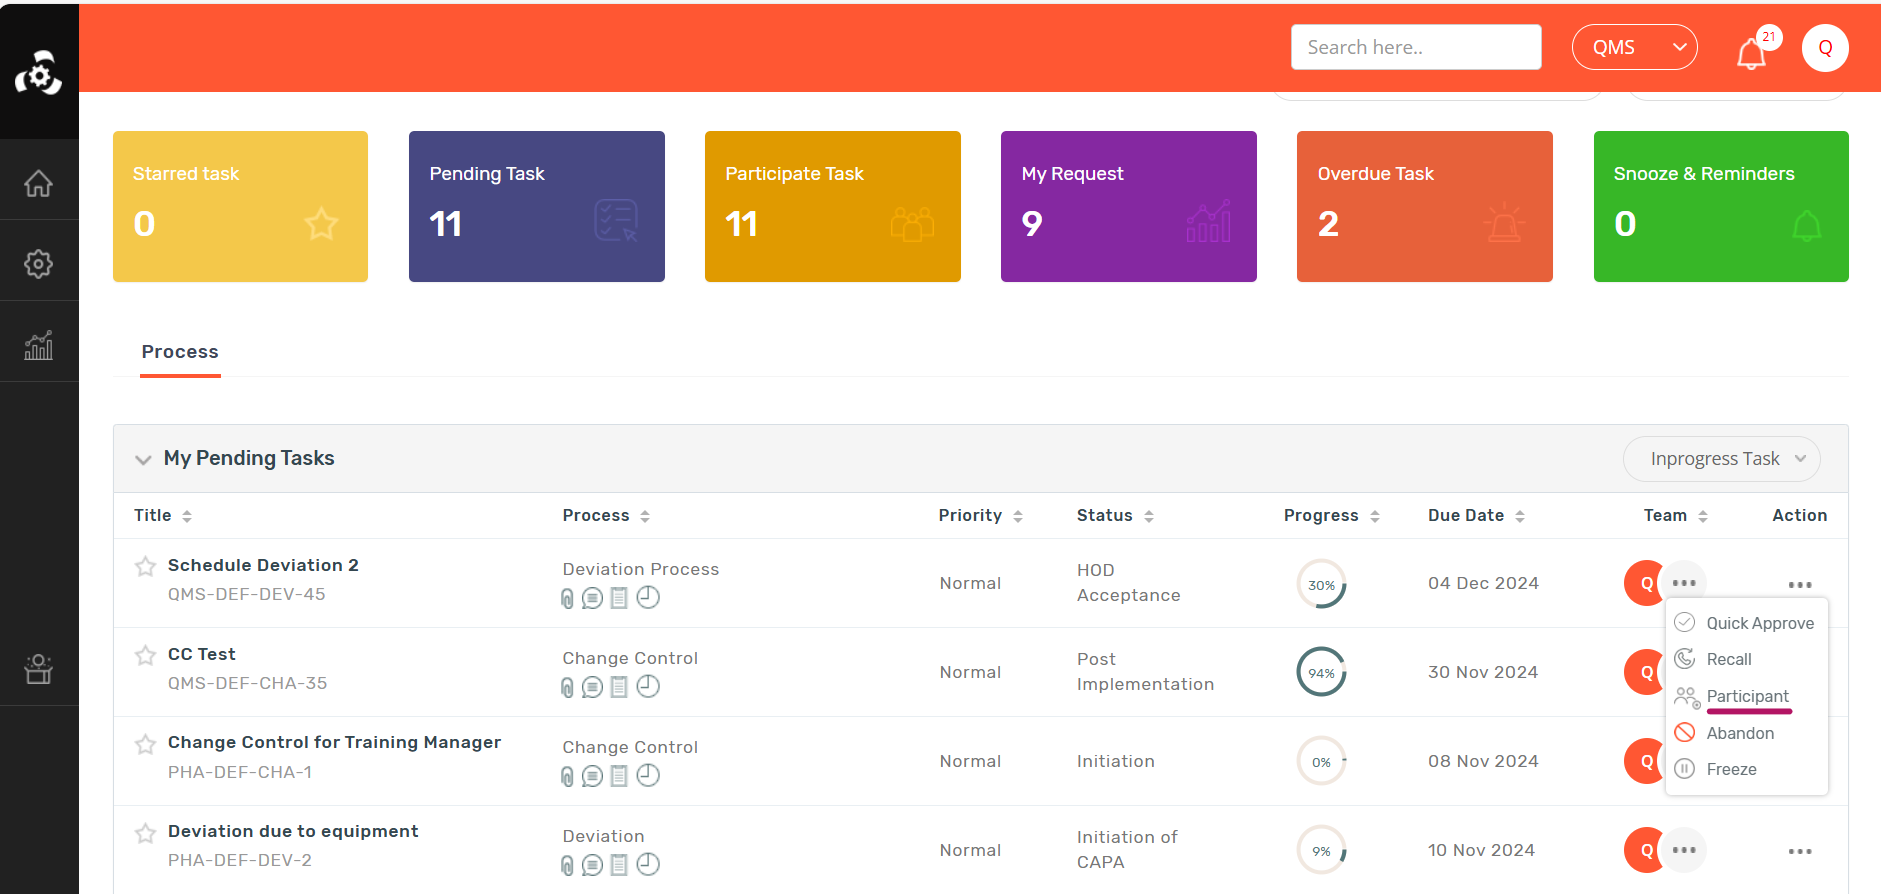The height and width of the screenshot is (894, 1881).
Task: Star the Deviation due to equipment task
Action: click(145, 833)
